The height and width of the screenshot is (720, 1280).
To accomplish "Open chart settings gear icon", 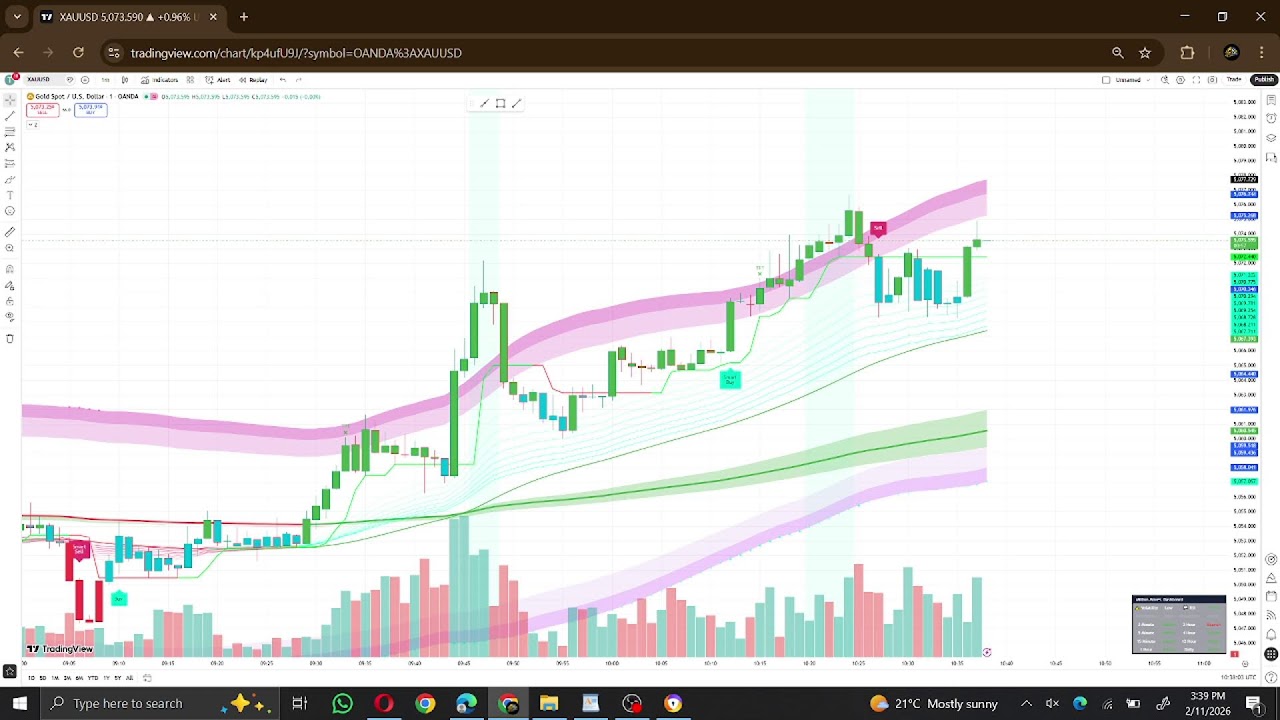I will [x=1180, y=80].
